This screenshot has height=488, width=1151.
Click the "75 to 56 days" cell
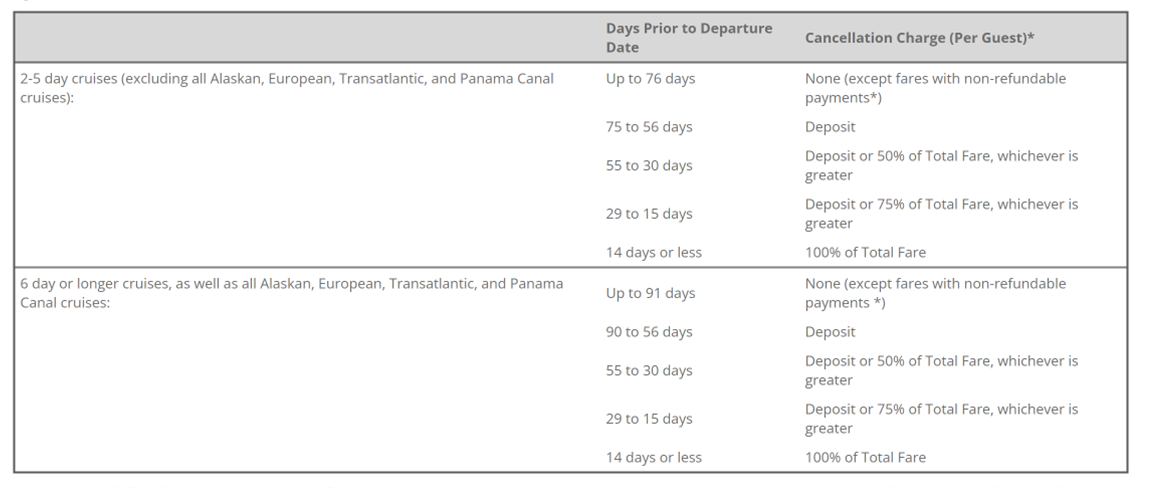click(x=649, y=127)
